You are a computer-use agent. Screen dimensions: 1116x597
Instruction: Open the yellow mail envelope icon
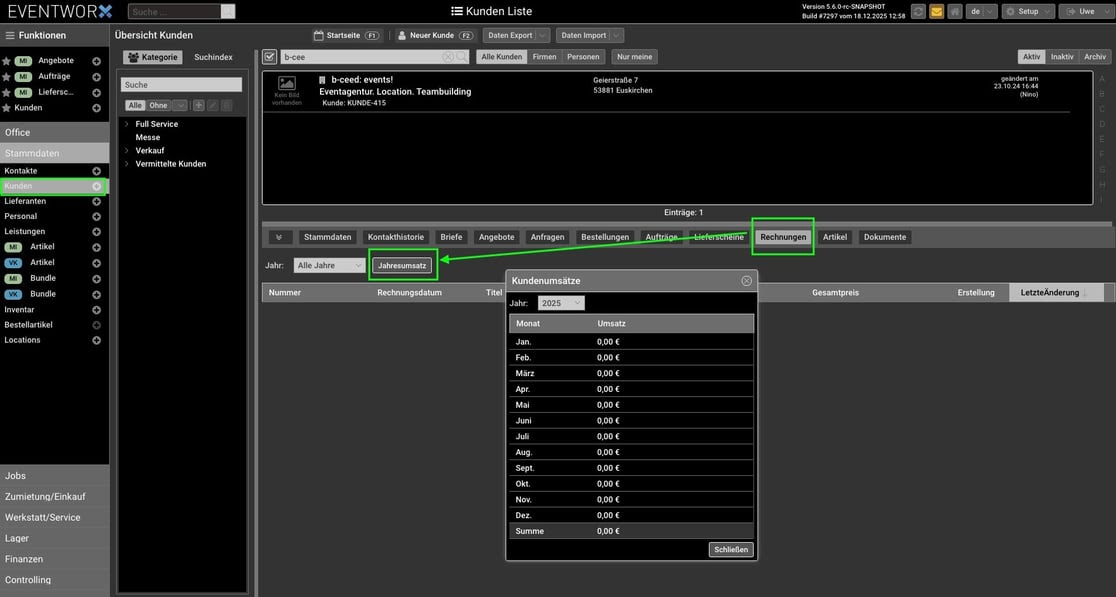[936, 11]
